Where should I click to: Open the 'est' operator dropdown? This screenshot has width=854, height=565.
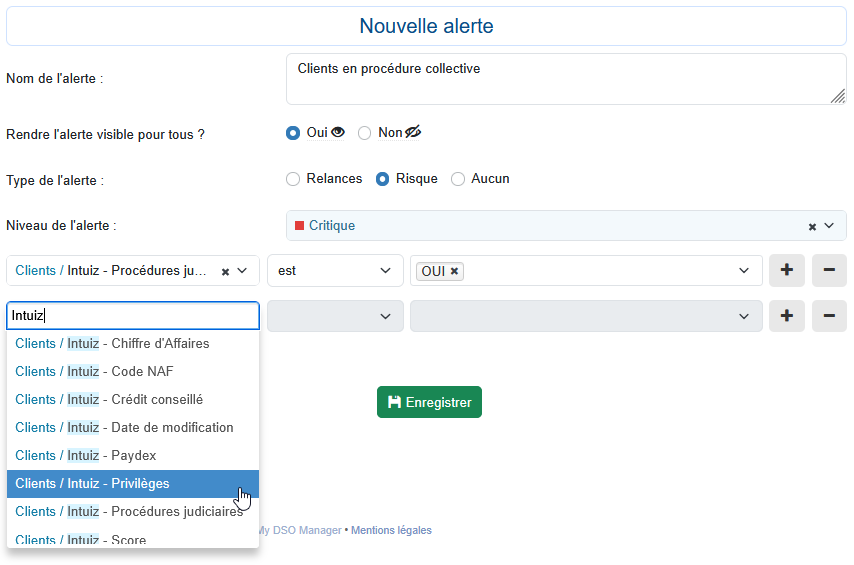point(335,271)
